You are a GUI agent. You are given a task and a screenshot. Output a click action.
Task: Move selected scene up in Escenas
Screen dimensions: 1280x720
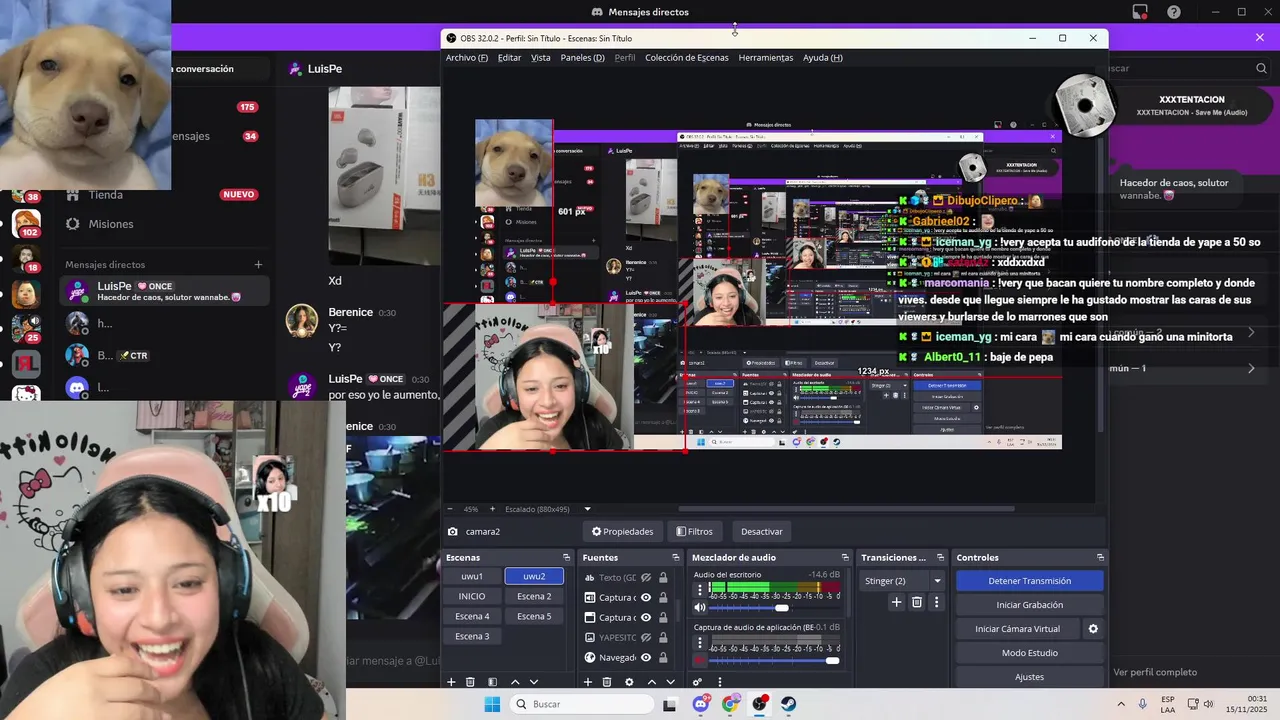click(x=515, y=682)
